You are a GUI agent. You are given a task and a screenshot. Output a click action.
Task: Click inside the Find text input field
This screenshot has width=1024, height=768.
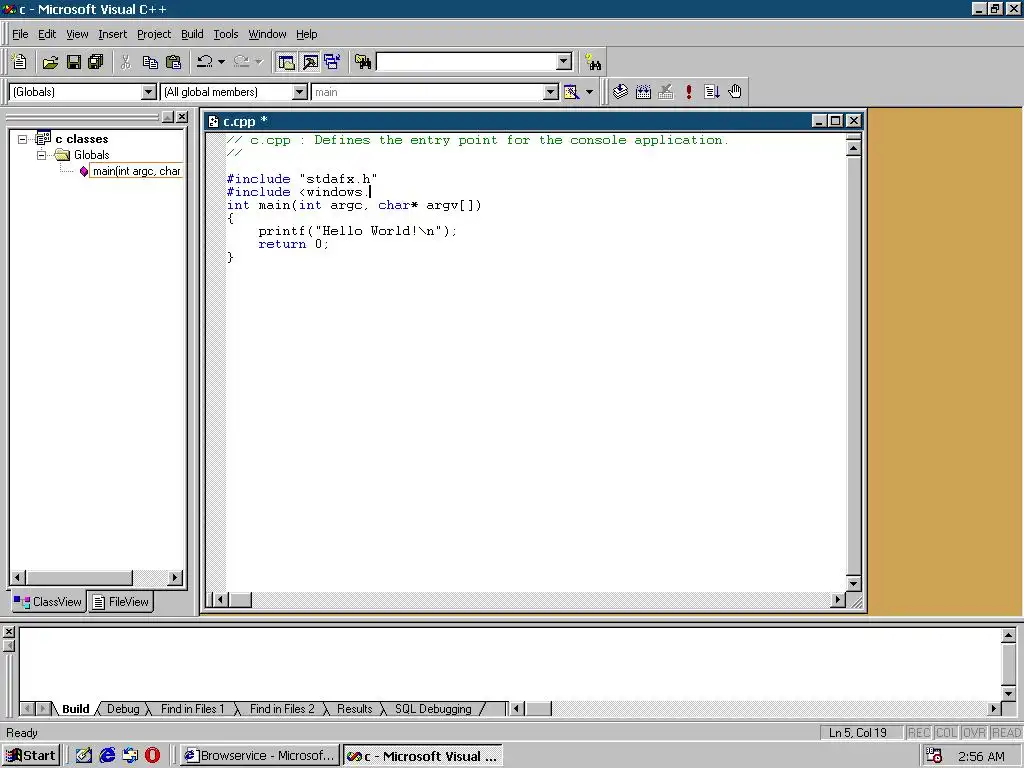pyautogui.click(x=467, y=62)
